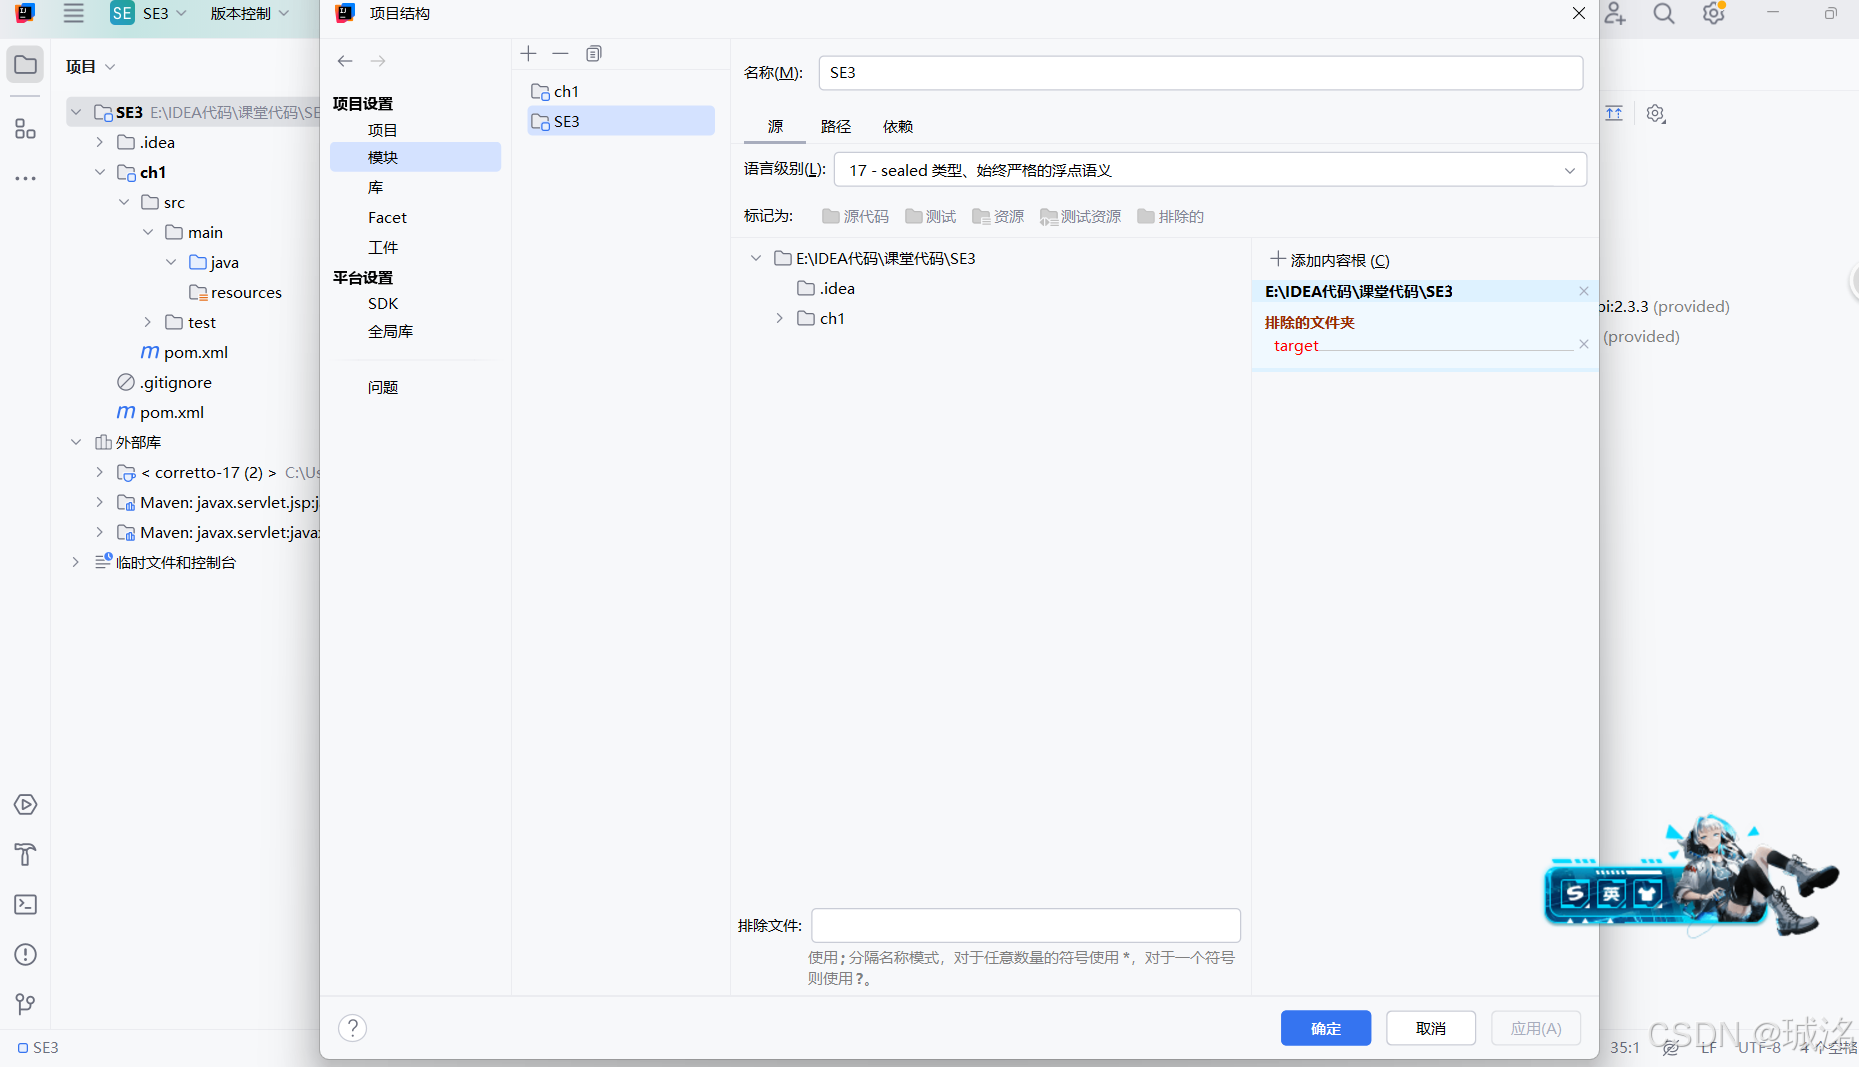Select SE3 module in module list
Viewport: 1859px width, 1067px height.
621,121
